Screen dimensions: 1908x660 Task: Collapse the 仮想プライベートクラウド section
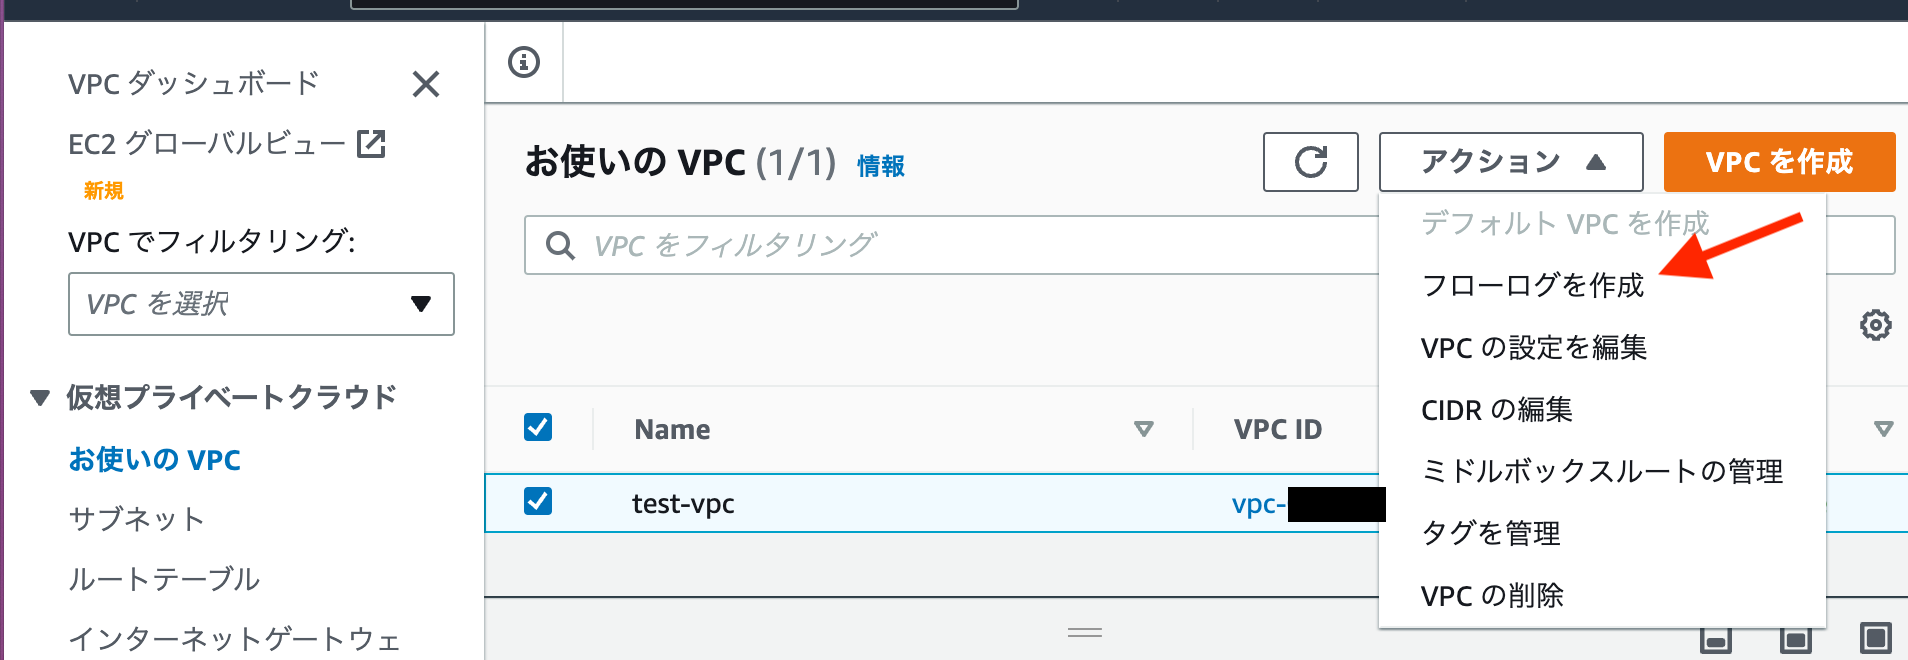38,396
